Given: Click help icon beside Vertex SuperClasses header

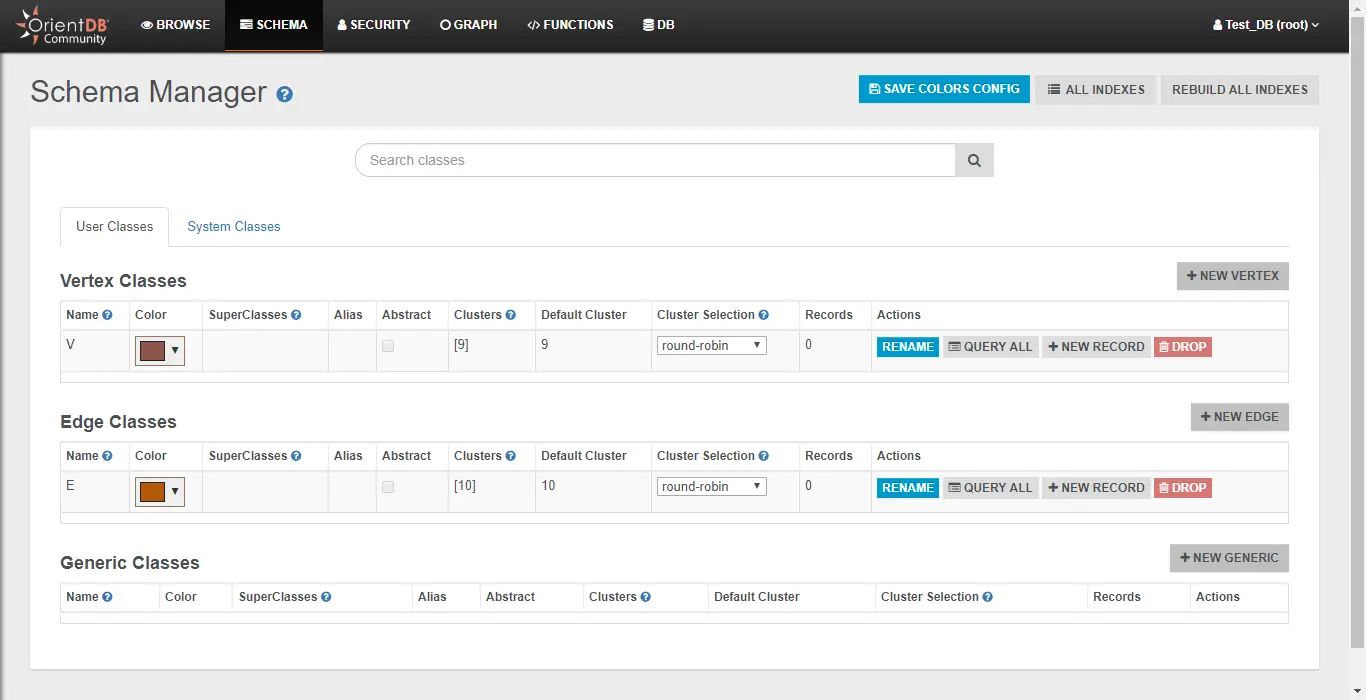Looking at the screenshot, I should click(296, 315).
